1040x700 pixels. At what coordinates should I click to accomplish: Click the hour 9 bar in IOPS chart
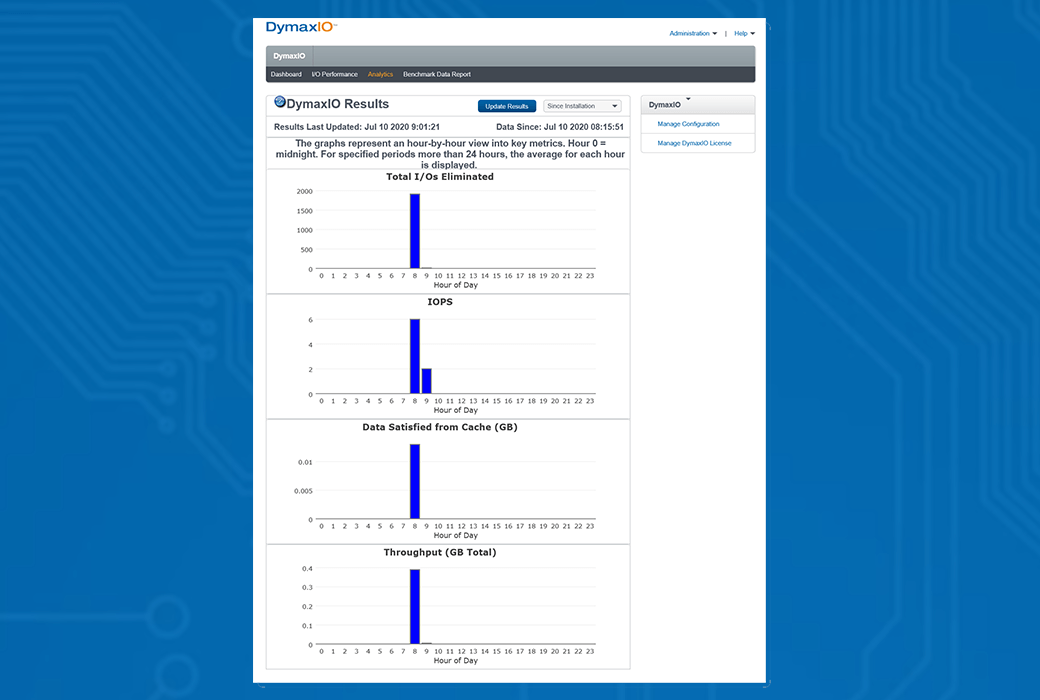(426, 381)
